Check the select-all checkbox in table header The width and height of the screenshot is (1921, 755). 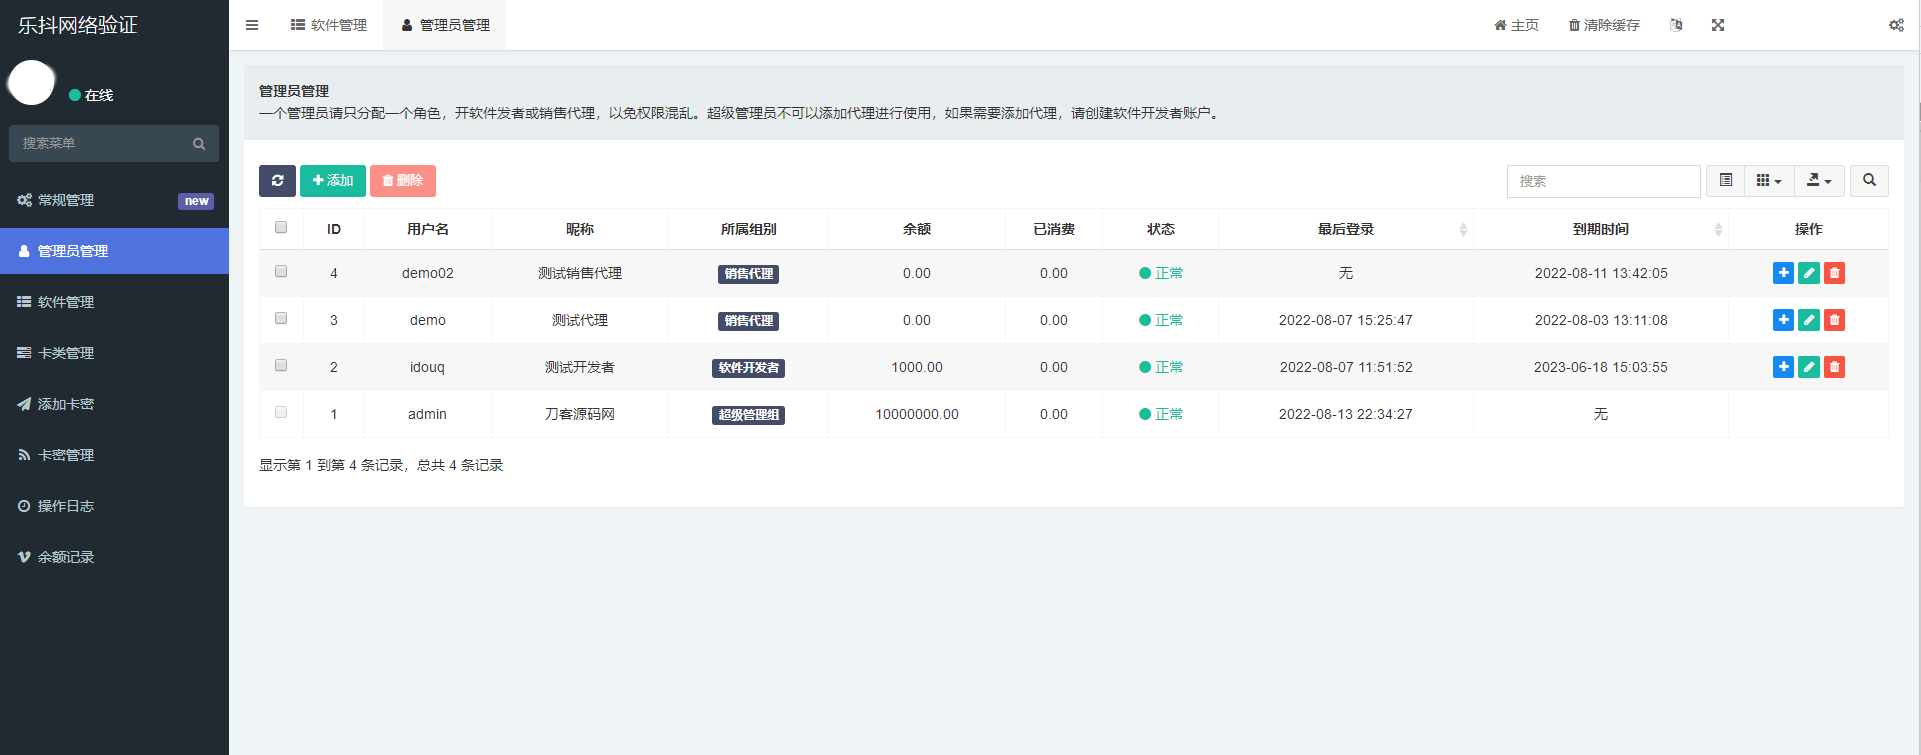(x=281, y=228)
